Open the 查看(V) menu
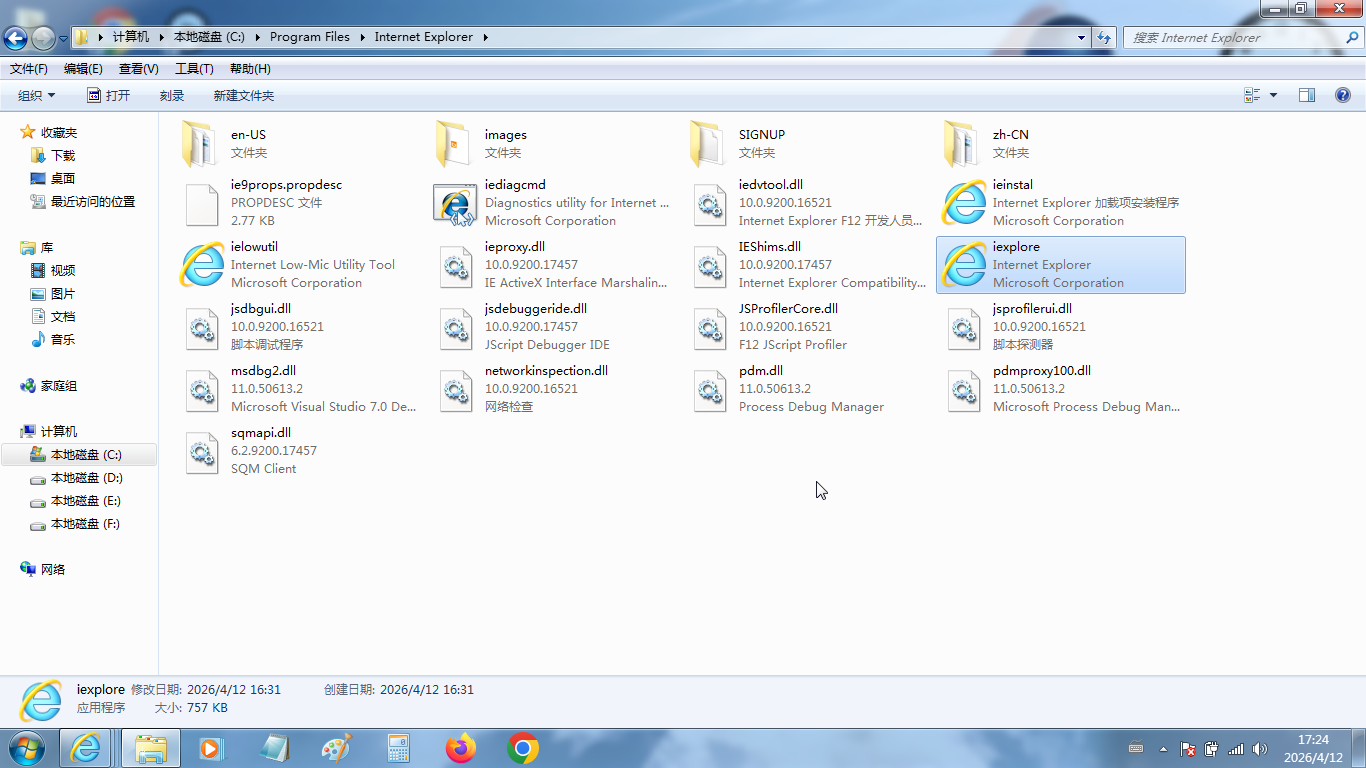Viewport: 1366px width, 768px height. click(138, 69)
